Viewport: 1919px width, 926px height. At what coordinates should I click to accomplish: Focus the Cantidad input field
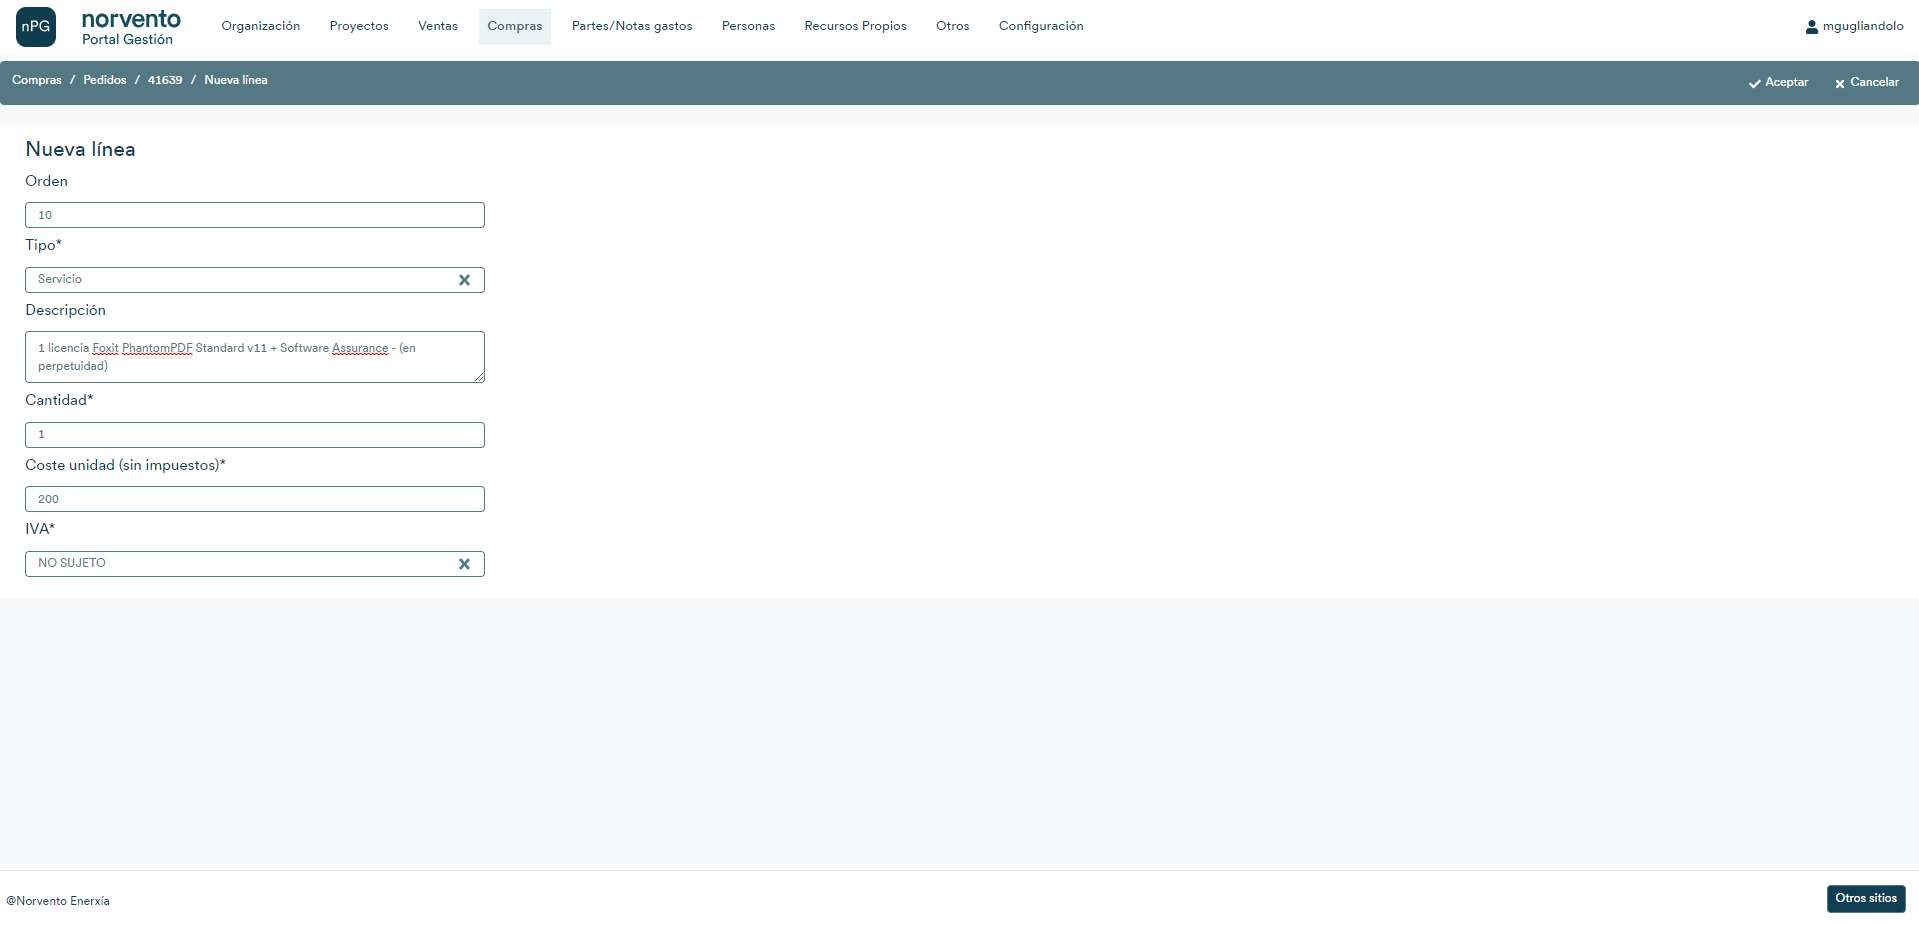255,435
